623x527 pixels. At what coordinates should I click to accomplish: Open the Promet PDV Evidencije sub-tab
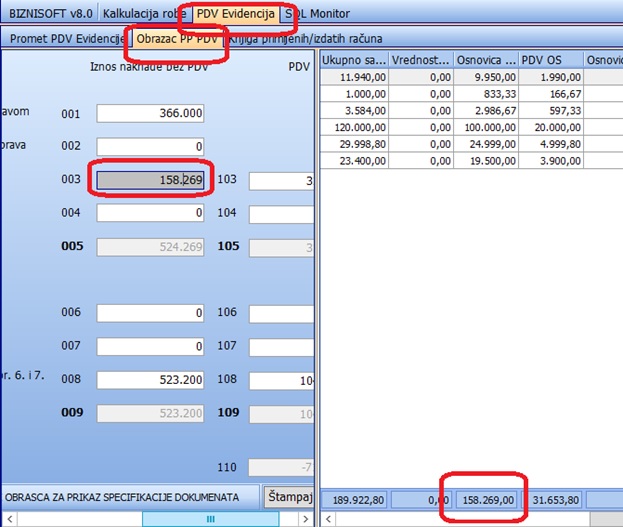66,39
